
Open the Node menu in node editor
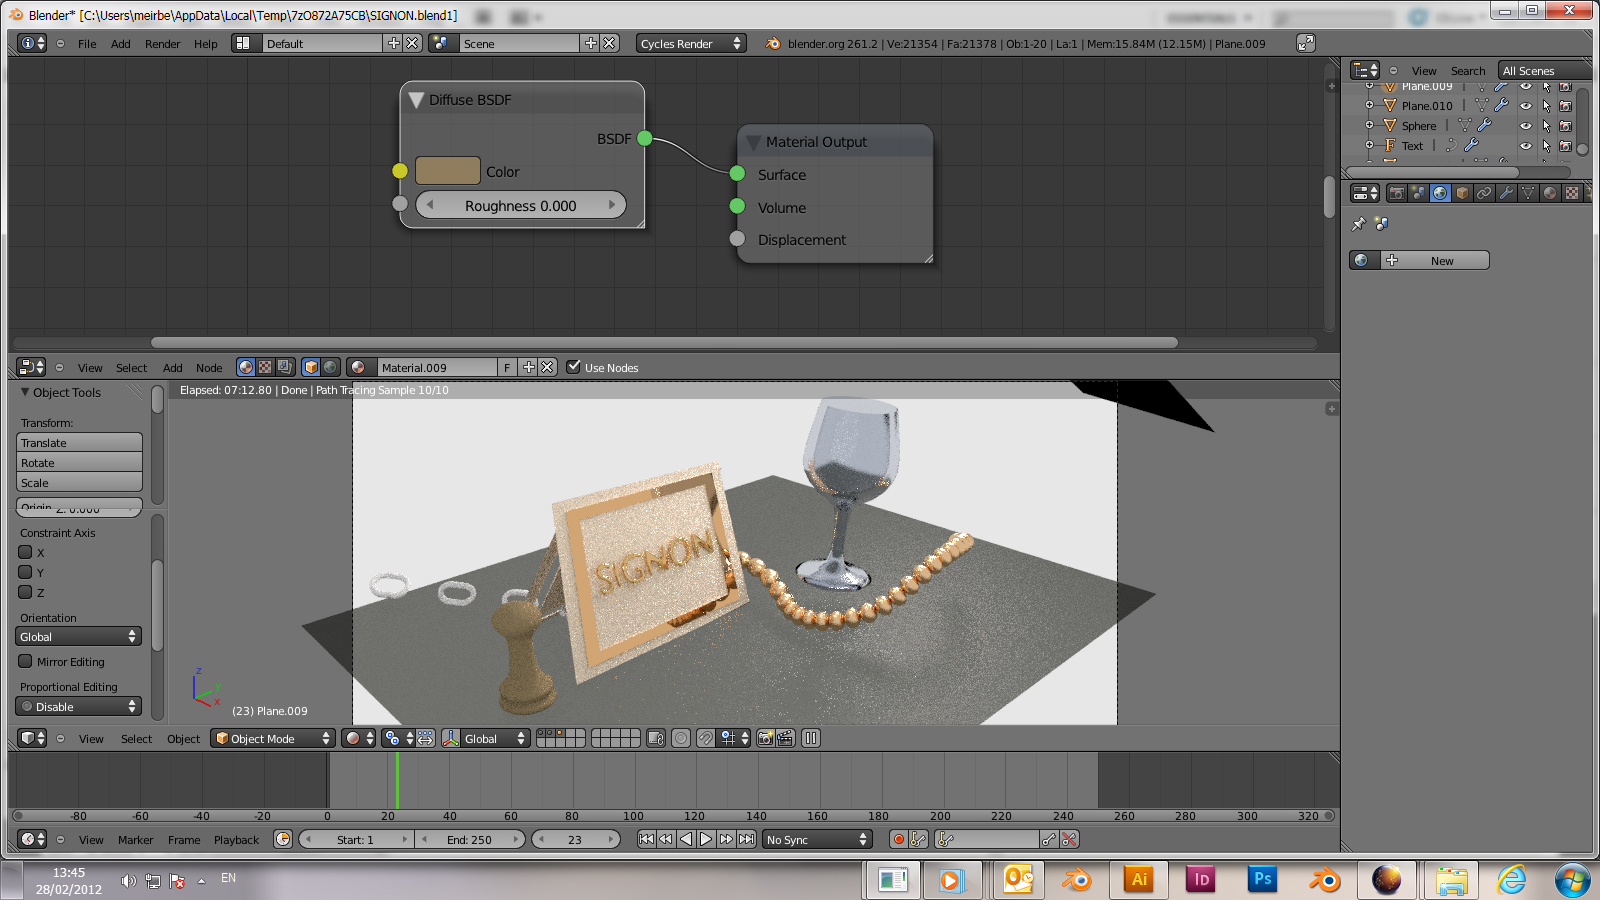pos(209,368)
